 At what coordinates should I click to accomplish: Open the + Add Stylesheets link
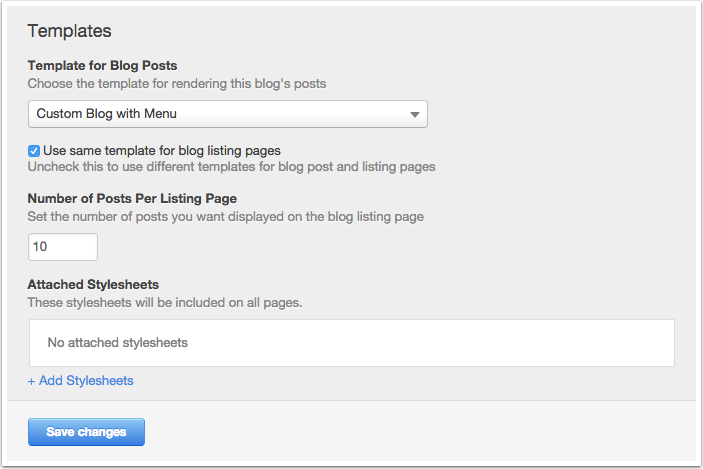[x=81, y=381]
